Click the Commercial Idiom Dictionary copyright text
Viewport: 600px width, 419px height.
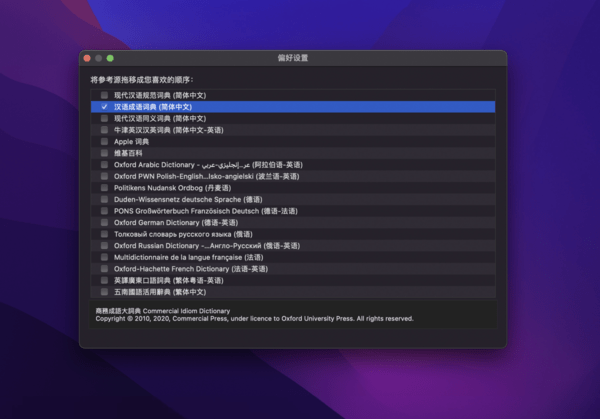pos(254,315)
